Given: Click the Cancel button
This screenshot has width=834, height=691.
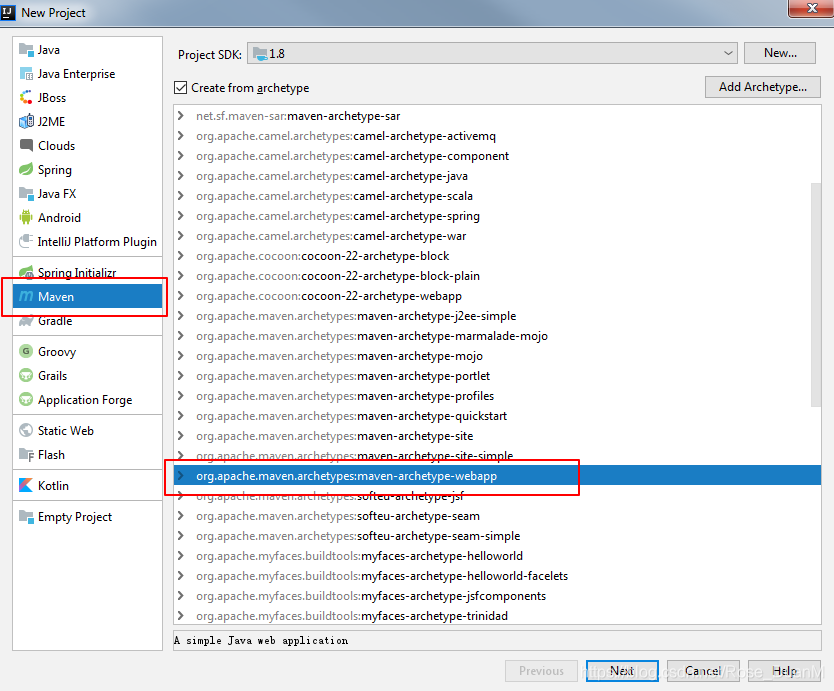Looking at the screenshot, I should pyautogui.click(x=703, y=671).
